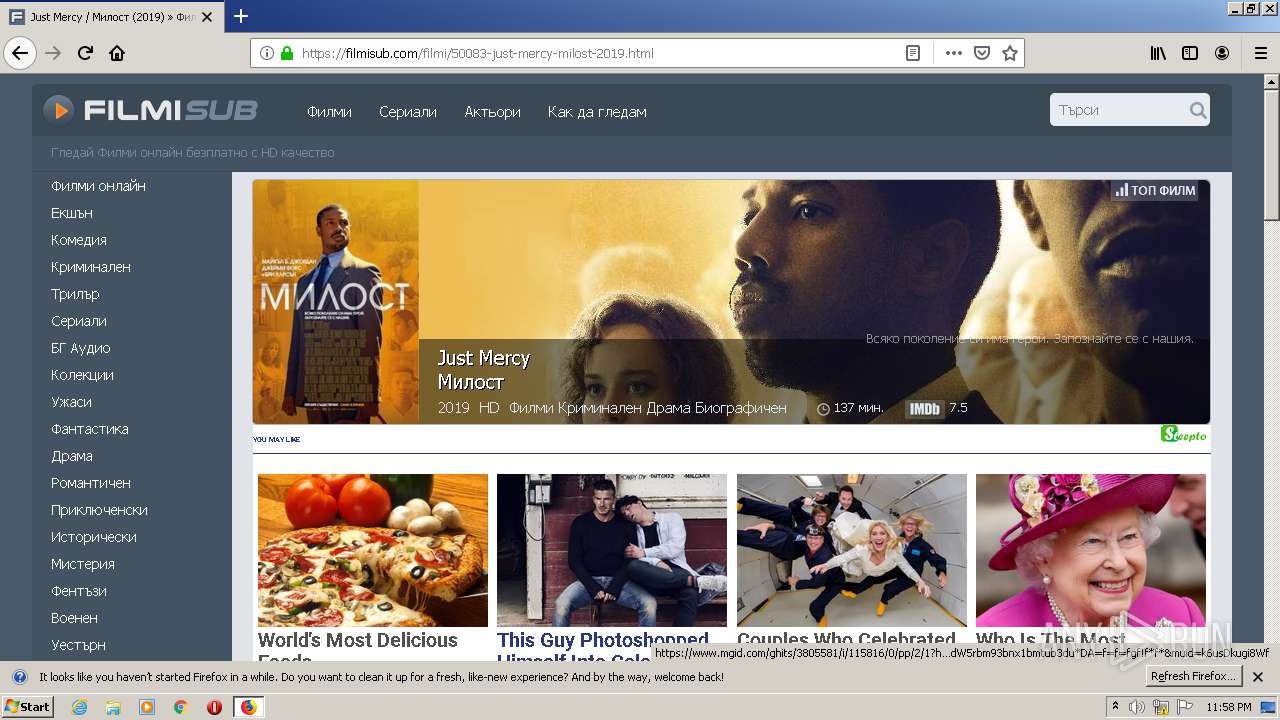This screenshot has height=720, width=1280.
Task: Bookmark this page with star icon
Action: pos(1010,53)
